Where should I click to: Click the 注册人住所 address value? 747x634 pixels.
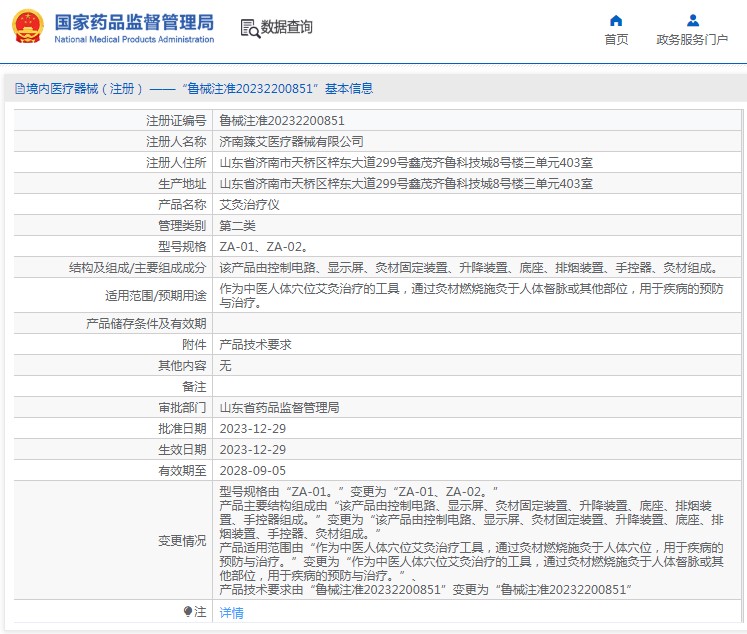406,162
